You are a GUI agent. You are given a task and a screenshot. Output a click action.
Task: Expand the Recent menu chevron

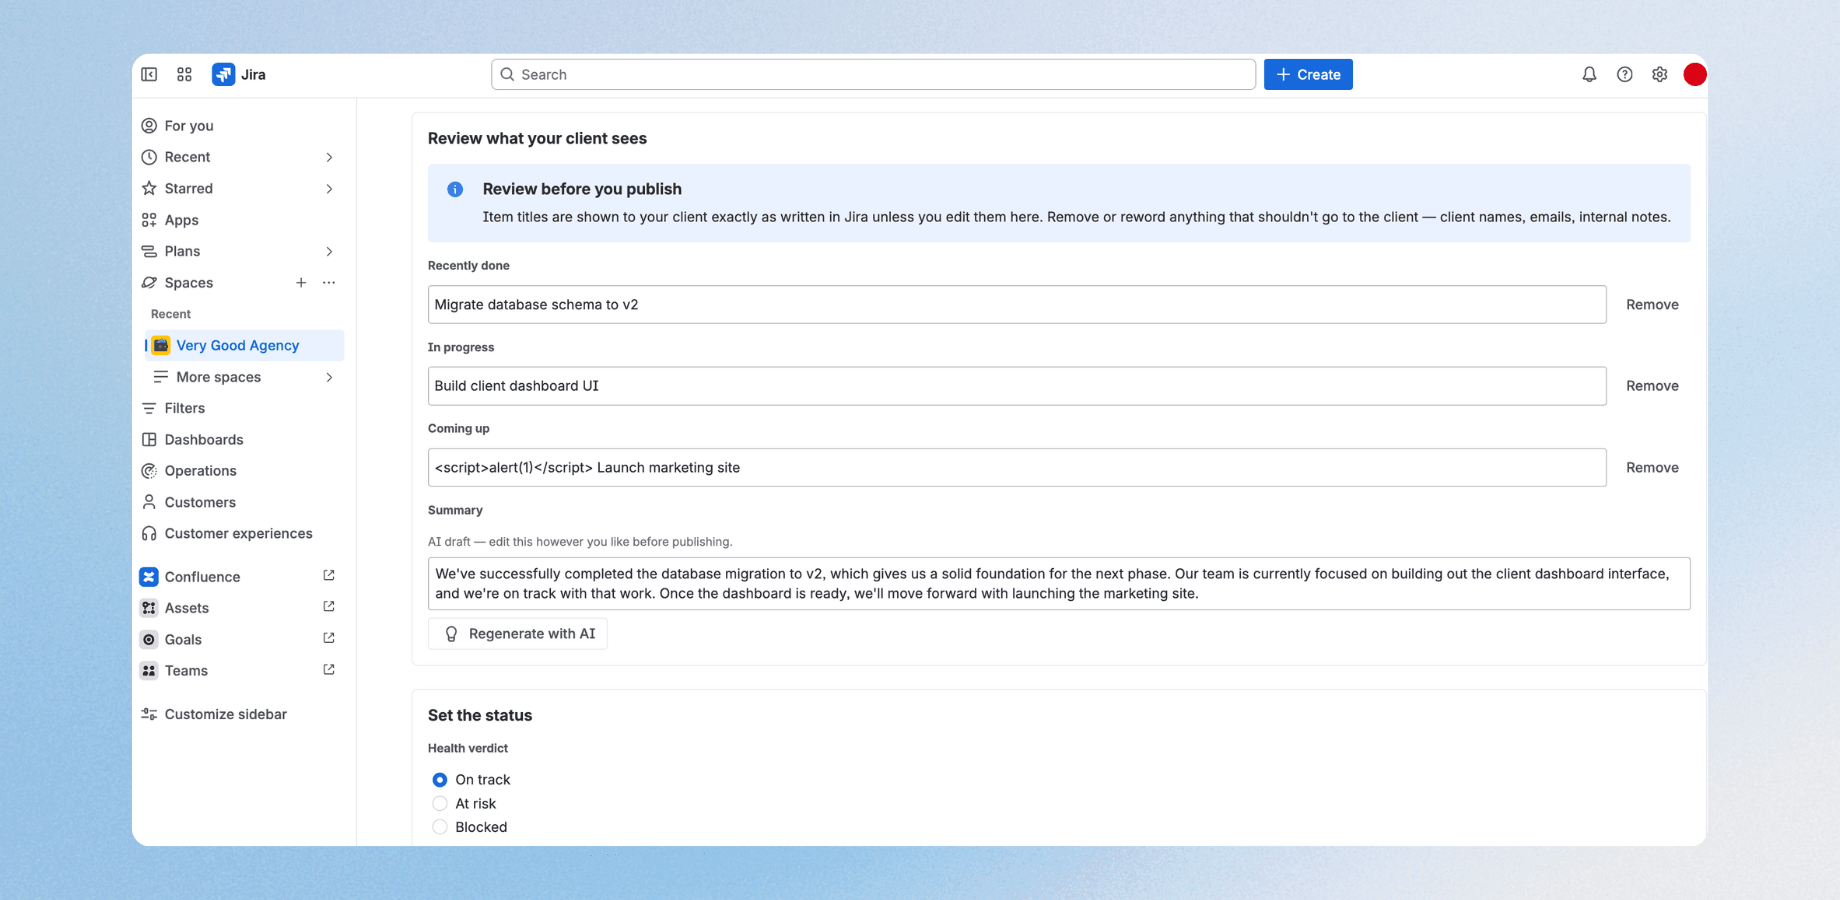pyautogui.click(x=329, y=157)
